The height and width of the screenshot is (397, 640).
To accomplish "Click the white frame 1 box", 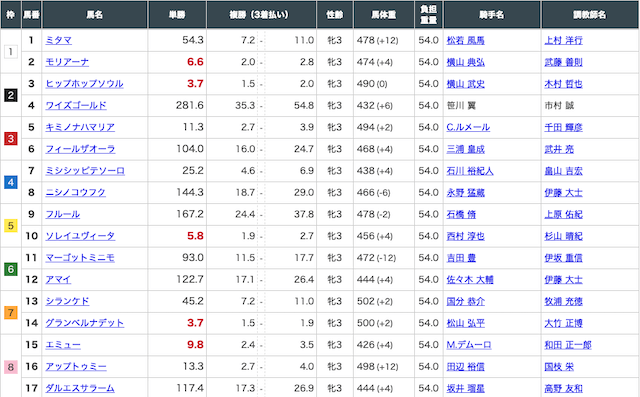I will 11,51.
